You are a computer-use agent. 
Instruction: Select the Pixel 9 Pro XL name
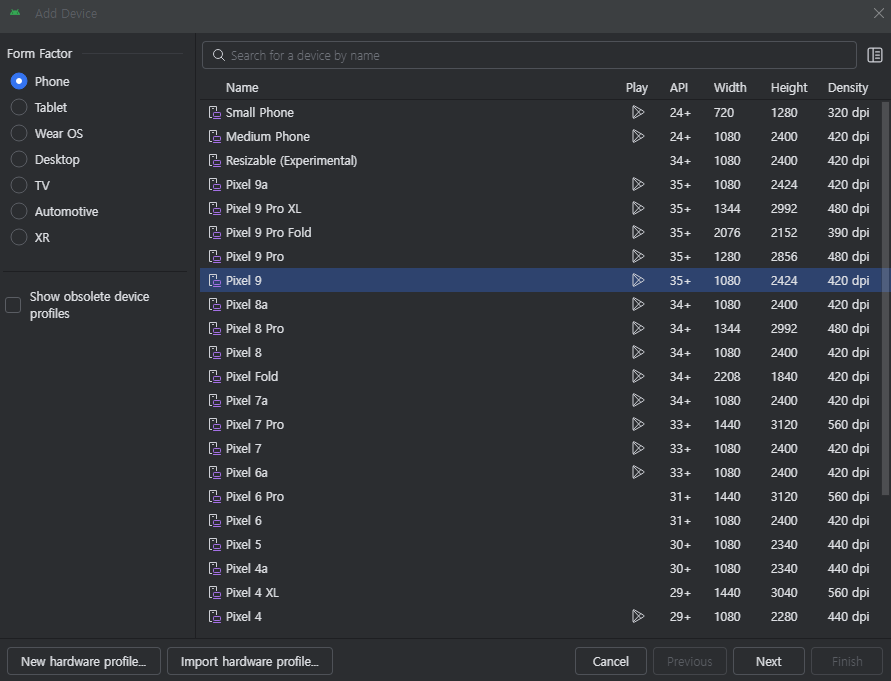click(263, 208)
